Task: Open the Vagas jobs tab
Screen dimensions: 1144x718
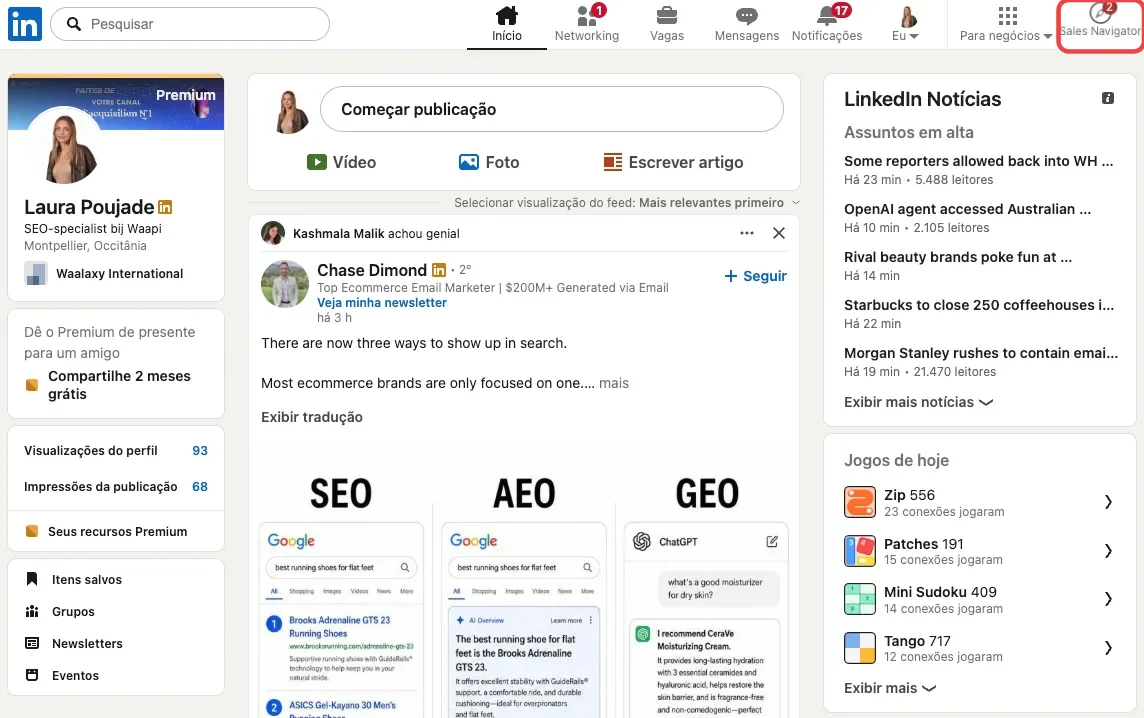Action: click(x=667, y=24)
